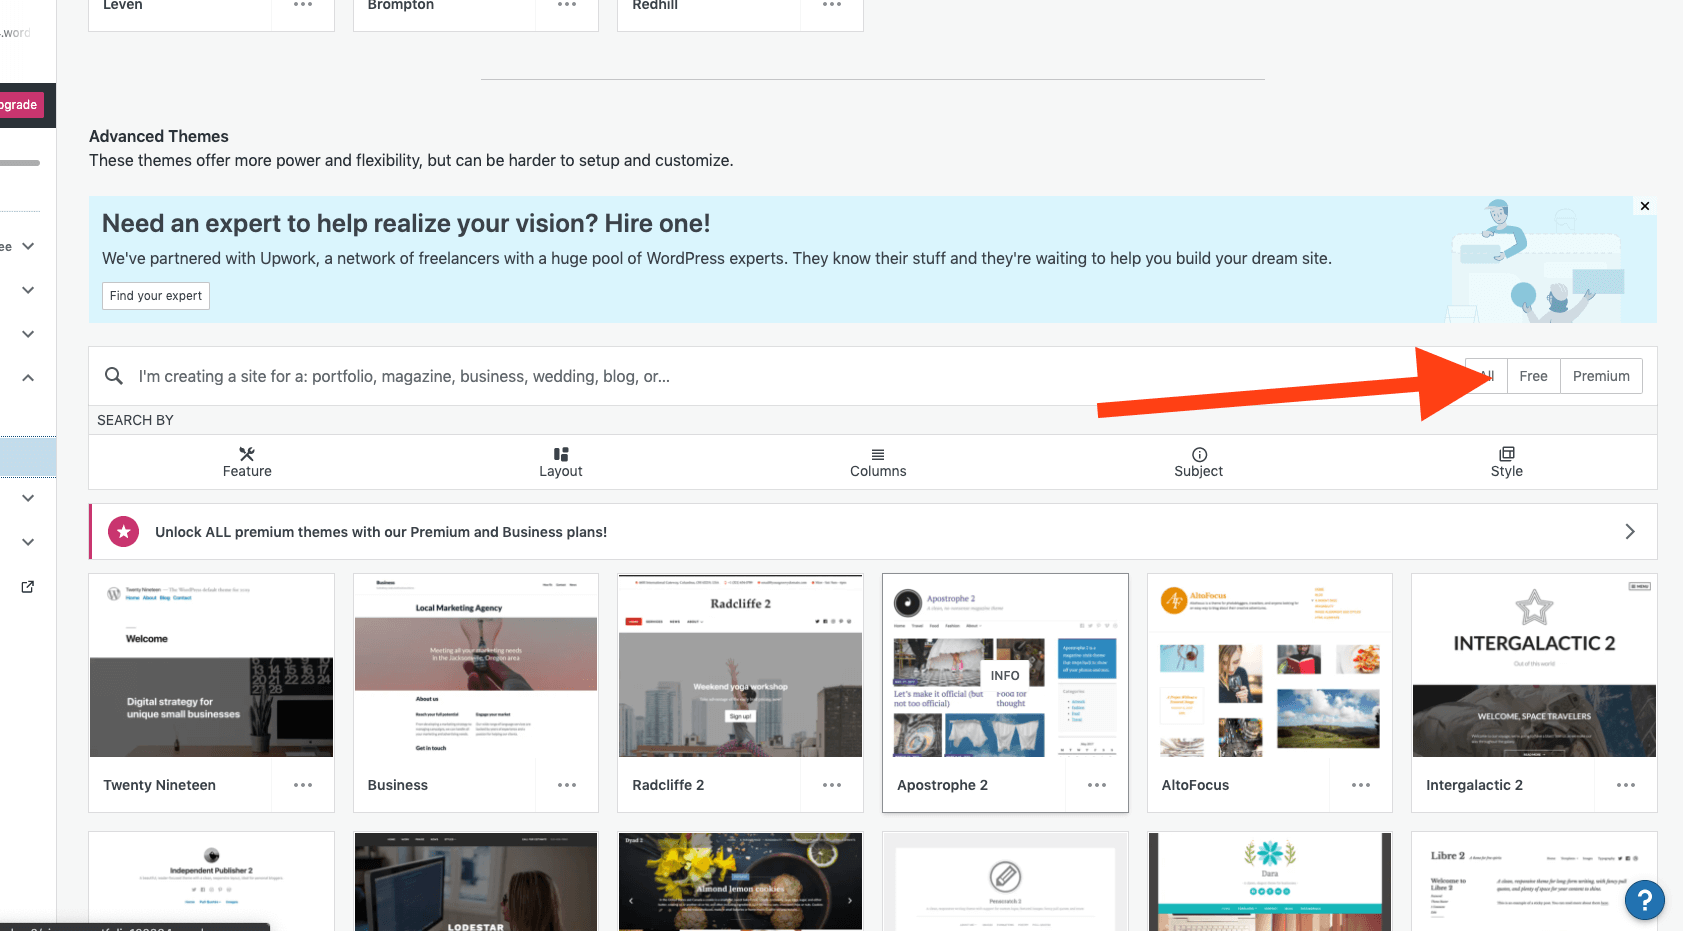Image resolution: width=1683 pixels, height=931 pixels.
Task: Click the Business theme name
Action: pos(397,785)
